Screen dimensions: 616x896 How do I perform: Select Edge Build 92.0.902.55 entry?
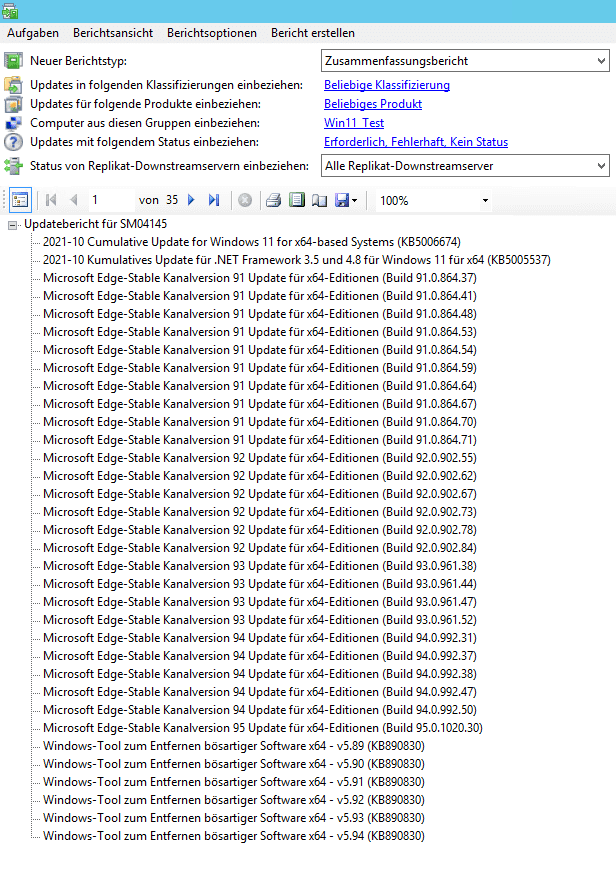(x=259, y=458)
